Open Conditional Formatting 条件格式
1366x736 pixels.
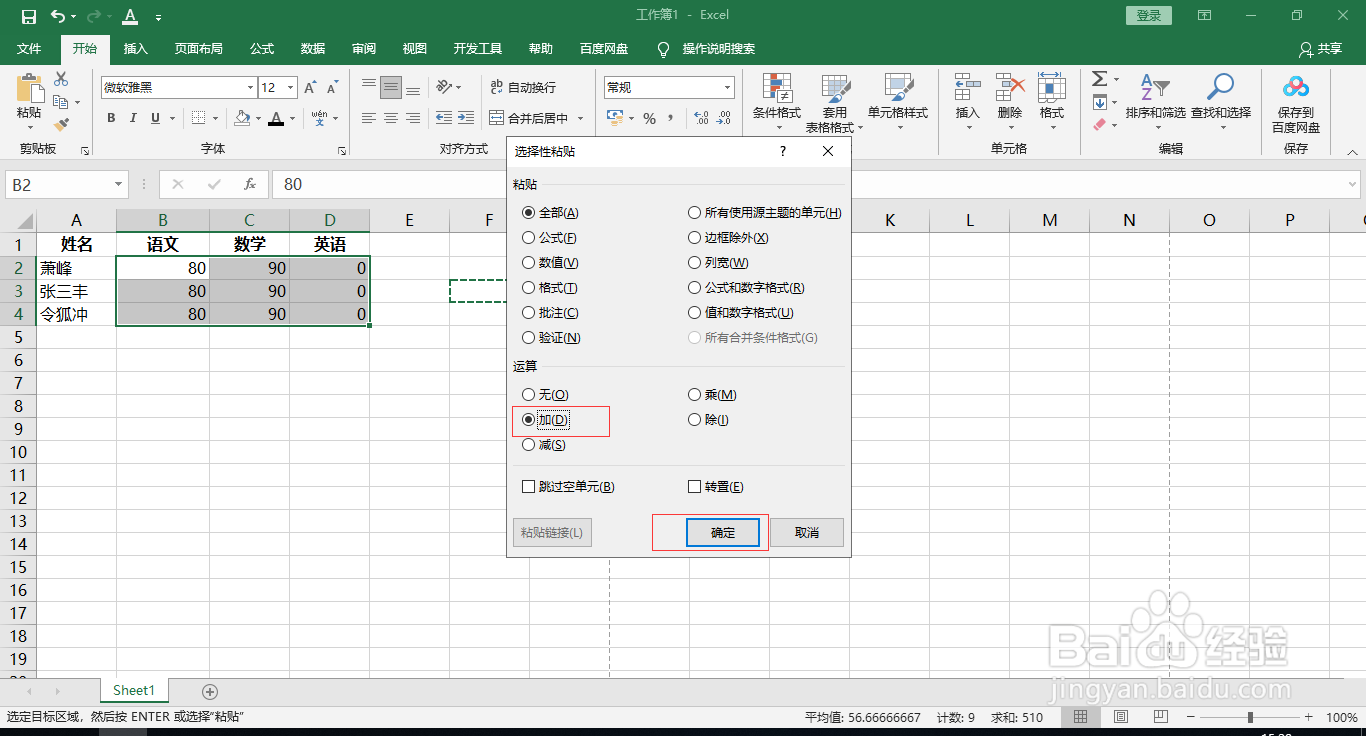pos(777,102)
